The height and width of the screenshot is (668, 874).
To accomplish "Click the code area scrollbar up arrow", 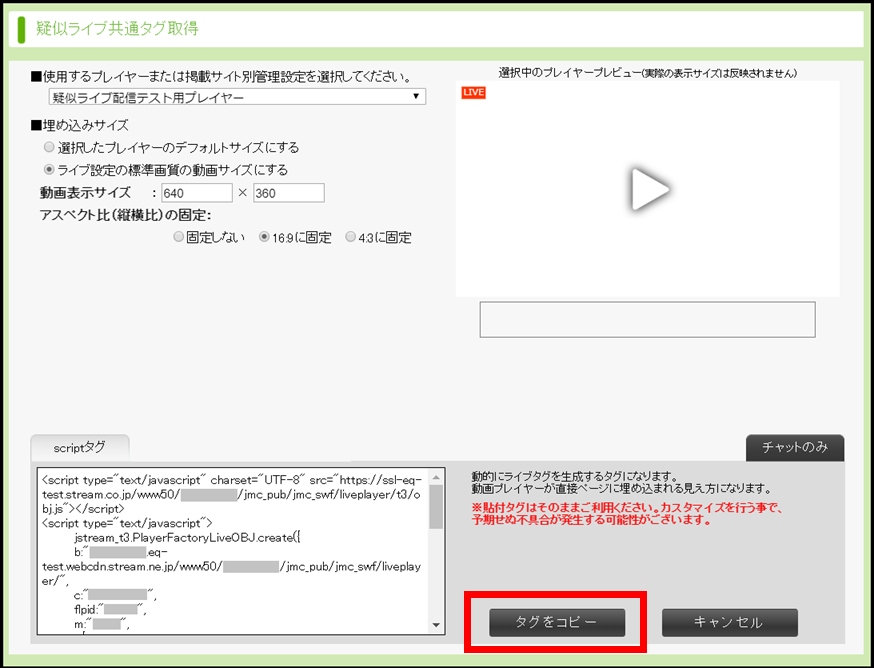I will pos(436,477).
